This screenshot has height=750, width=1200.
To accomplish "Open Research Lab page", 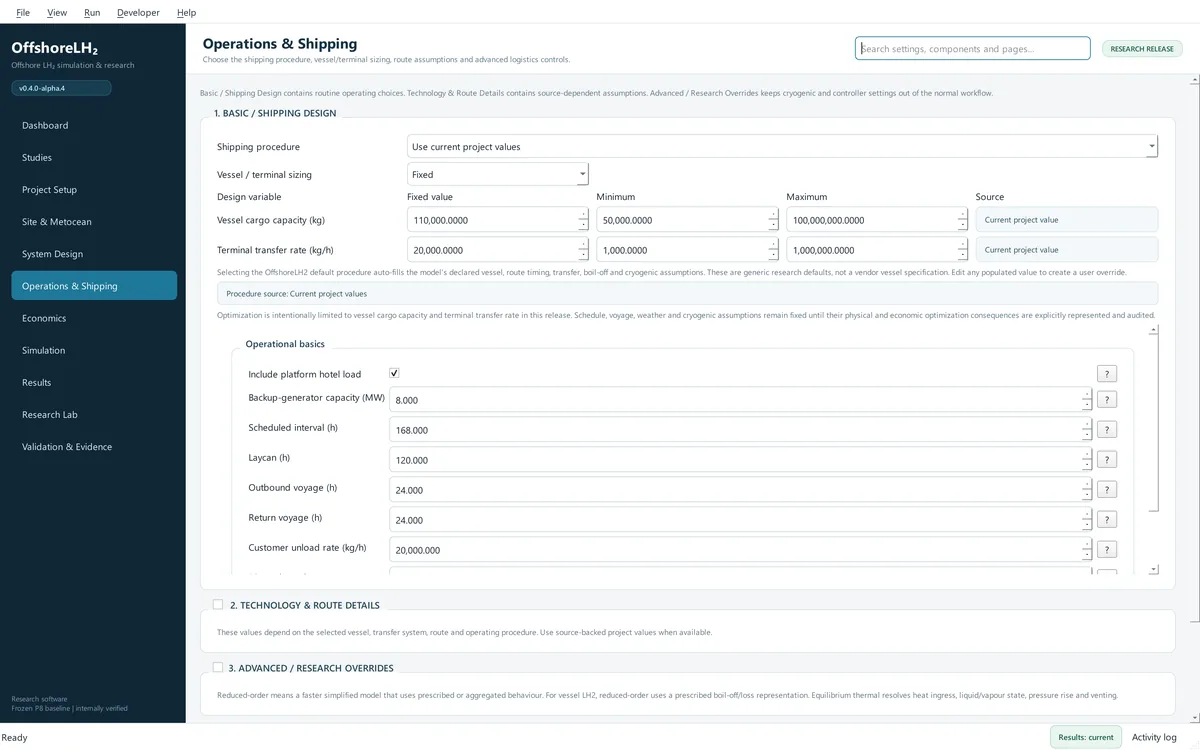I will 94,414.
